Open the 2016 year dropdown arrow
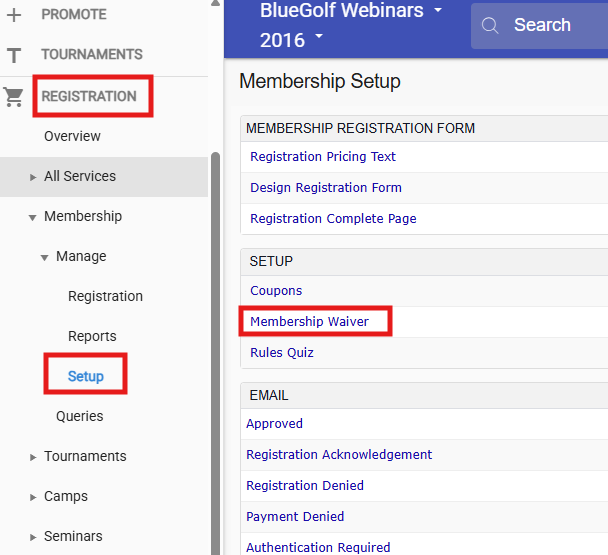Image resolution: width=608 pixels, height=555 pixels. click(x=319, y=36)
